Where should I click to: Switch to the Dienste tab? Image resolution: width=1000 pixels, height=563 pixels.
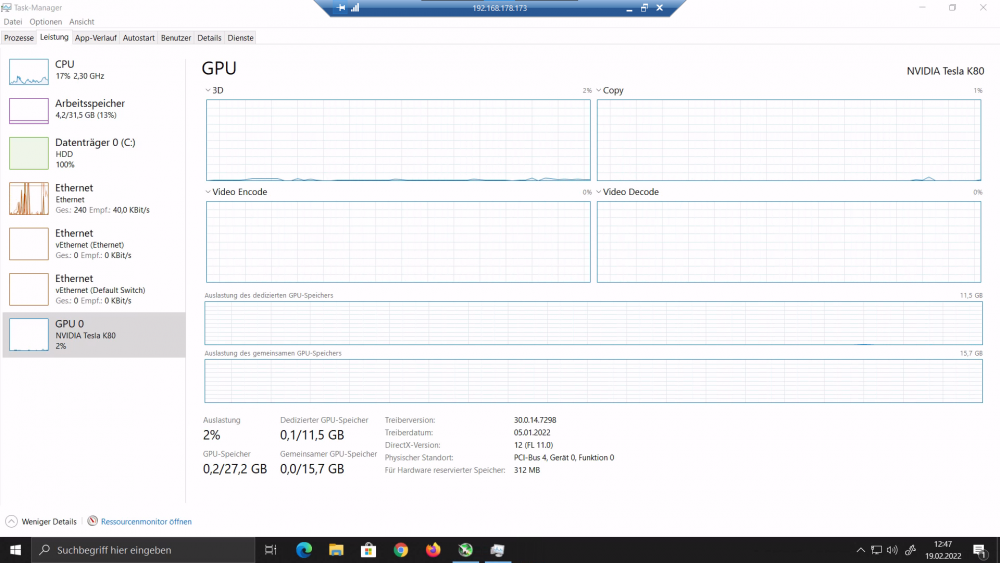240,38
